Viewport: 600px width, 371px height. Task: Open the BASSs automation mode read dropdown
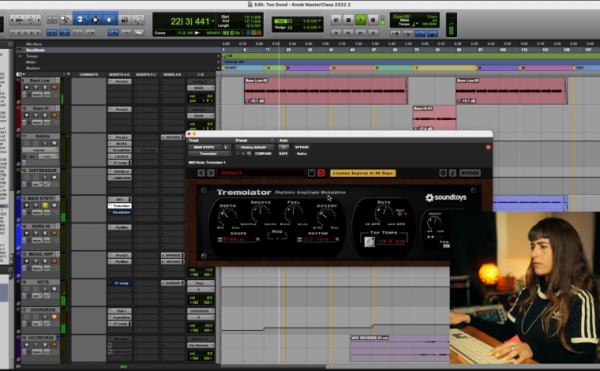(49, 156)
